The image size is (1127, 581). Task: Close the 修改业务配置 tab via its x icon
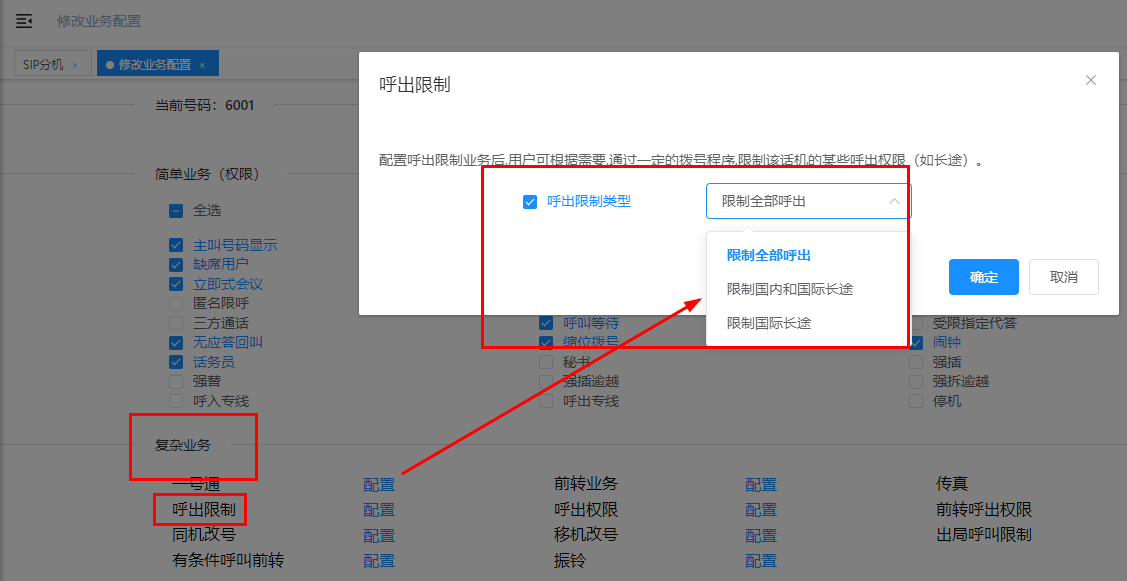pos(200,62)
